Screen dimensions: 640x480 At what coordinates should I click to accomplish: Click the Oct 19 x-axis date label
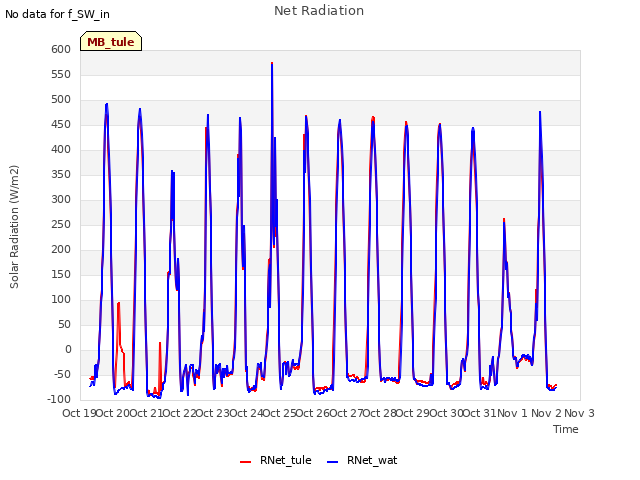coord(79,413)
